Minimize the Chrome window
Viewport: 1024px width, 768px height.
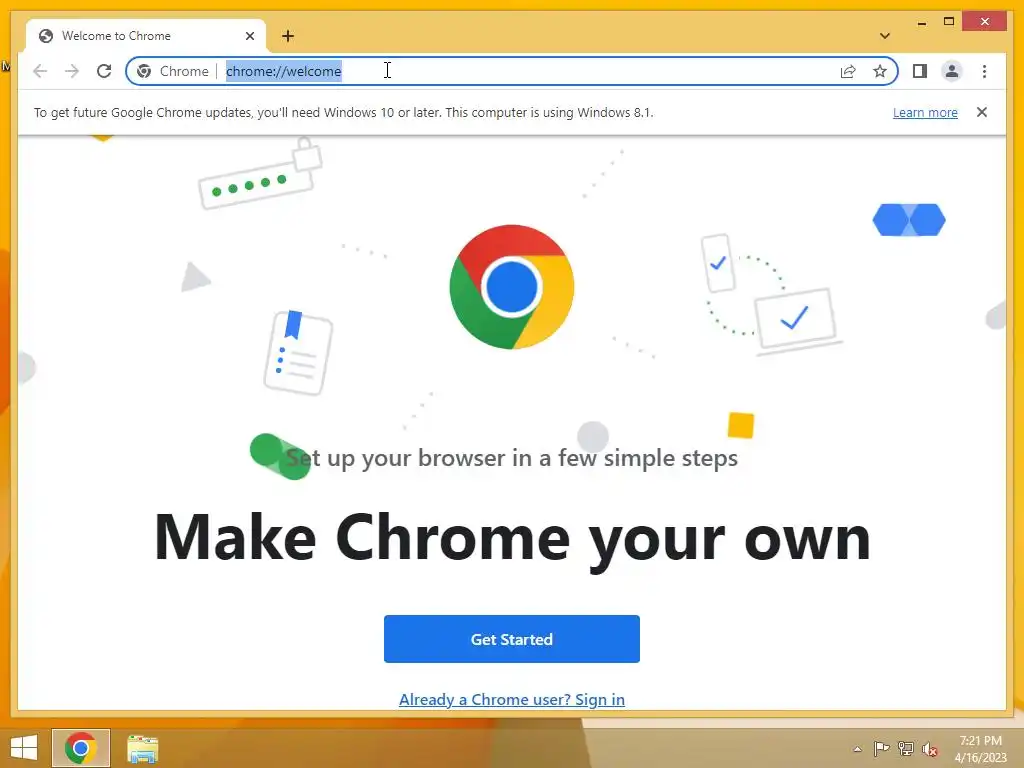[921, 22]
